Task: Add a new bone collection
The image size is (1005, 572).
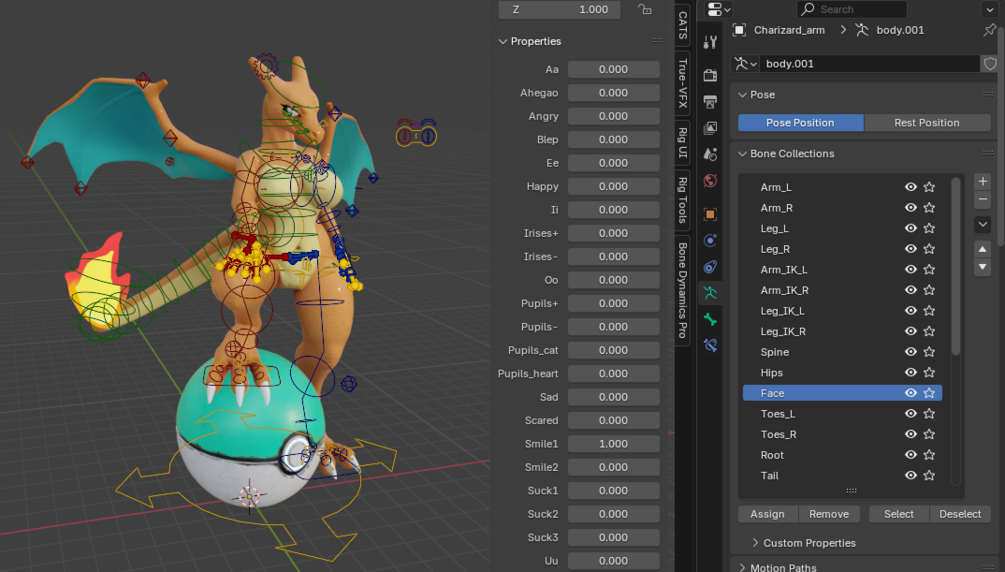Action: pos(982,181)
